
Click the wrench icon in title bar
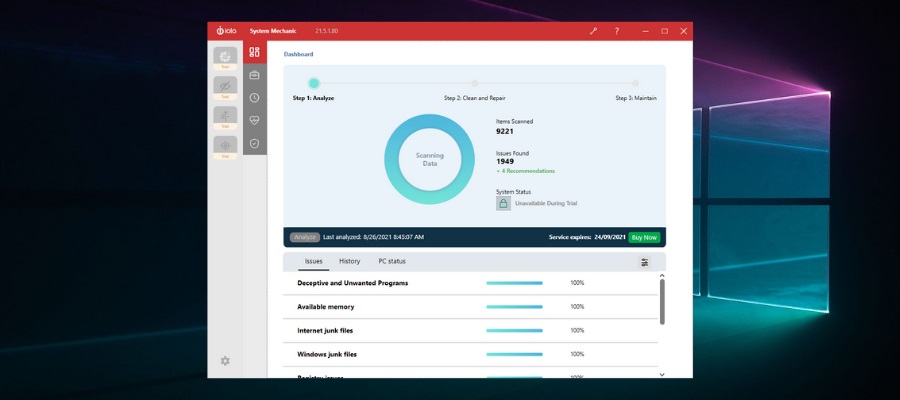[x=593, y=31]
